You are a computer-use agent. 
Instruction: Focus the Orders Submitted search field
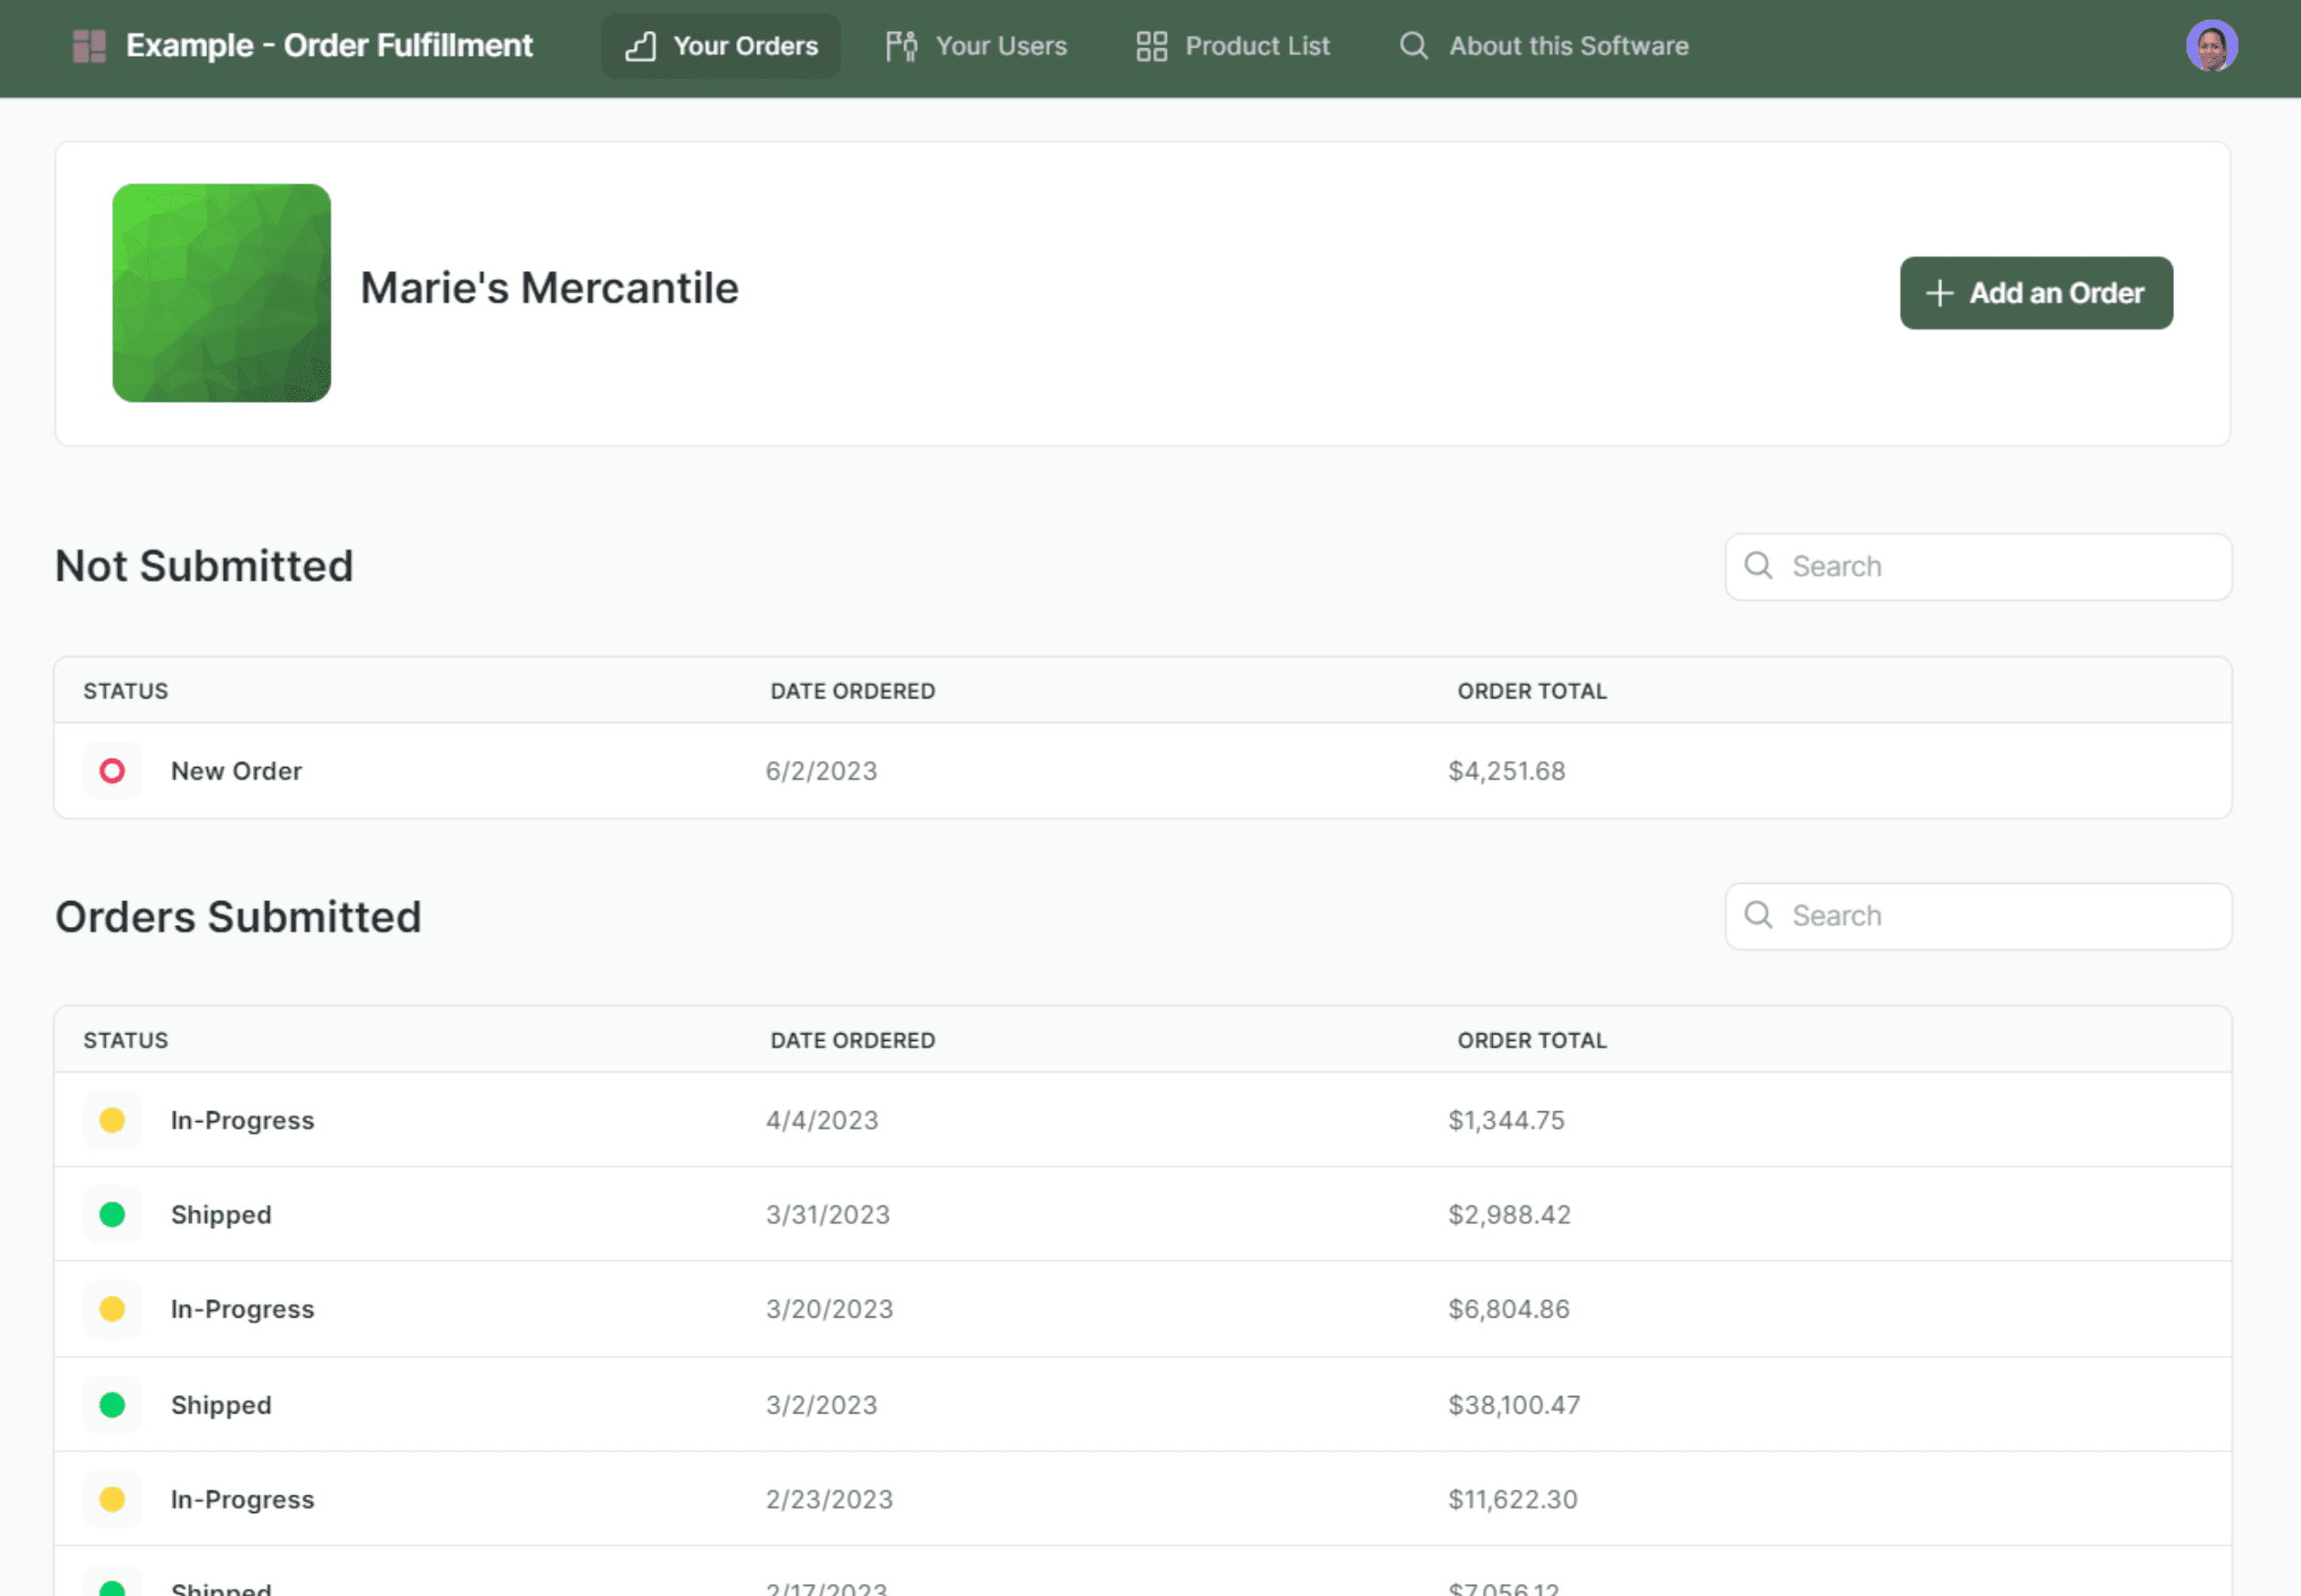(x=2000, y=916)
